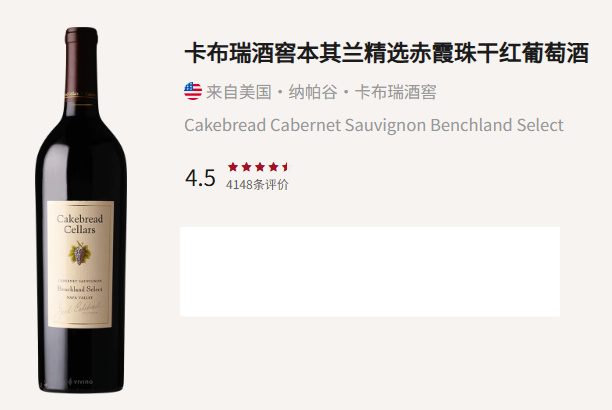Click the first red rating star
Screen dimensions: 612x410
(x=233, y=167)
